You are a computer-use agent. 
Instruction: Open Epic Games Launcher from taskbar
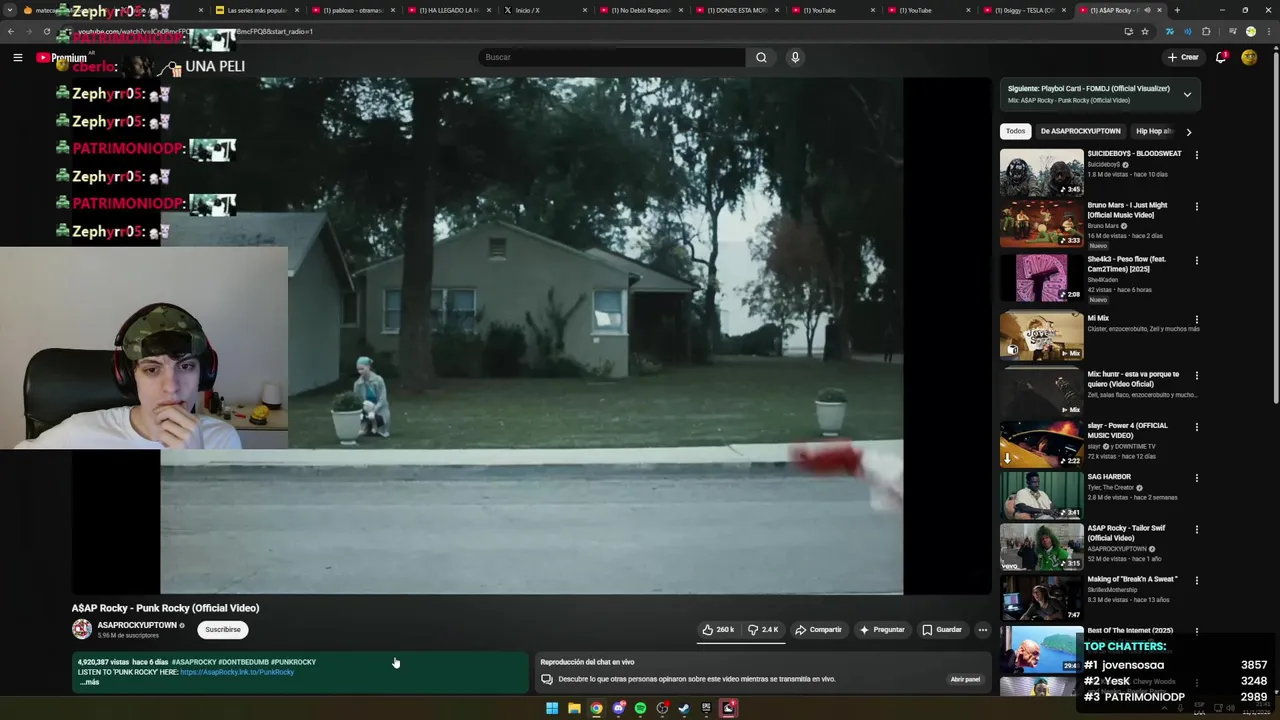click(x=706, y=708)
